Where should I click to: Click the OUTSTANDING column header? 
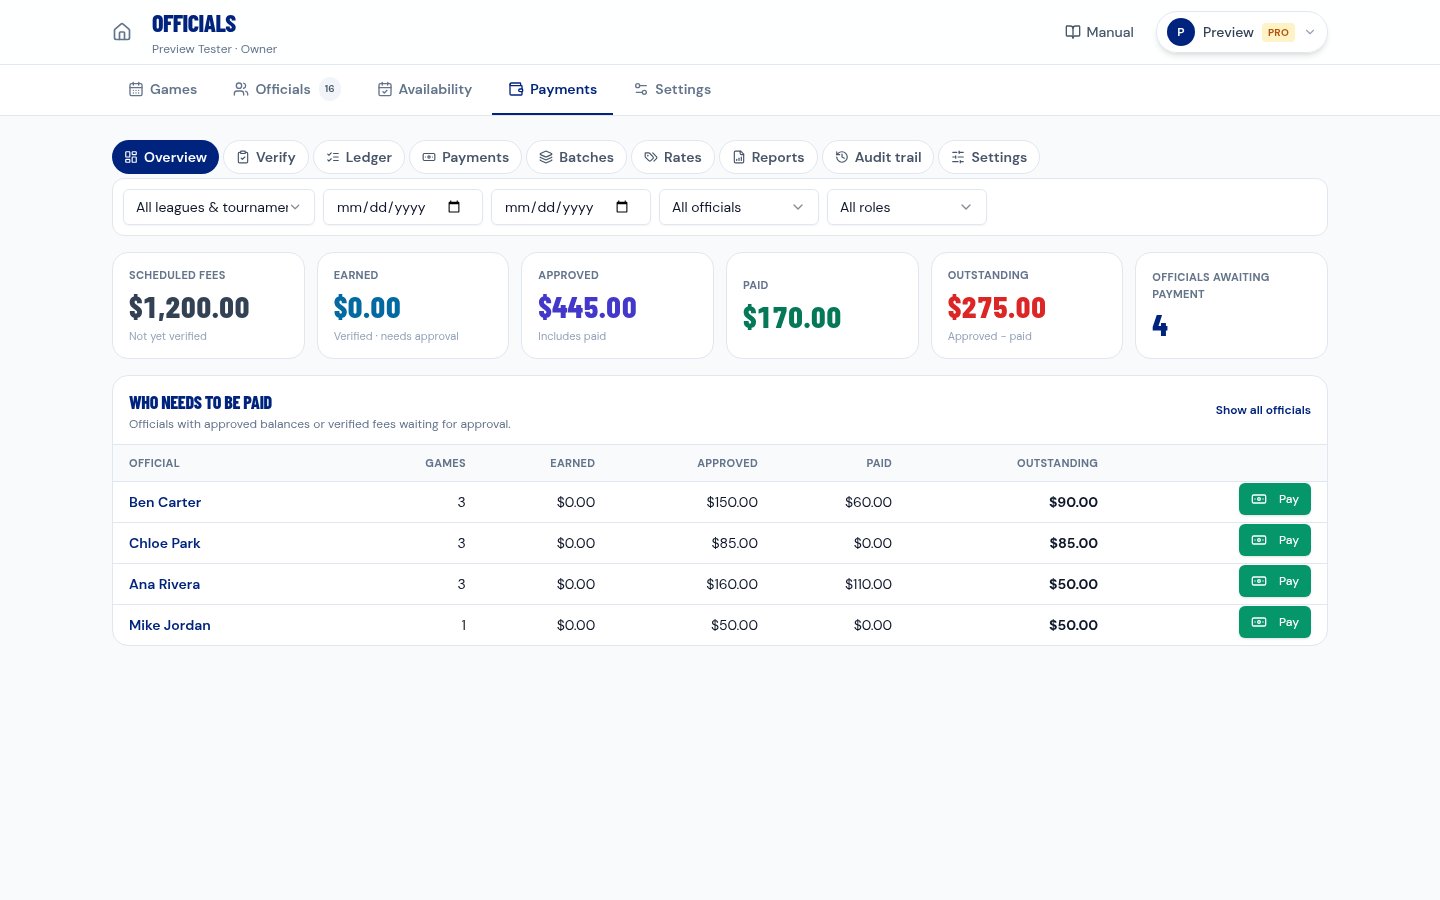[1057, 463]
